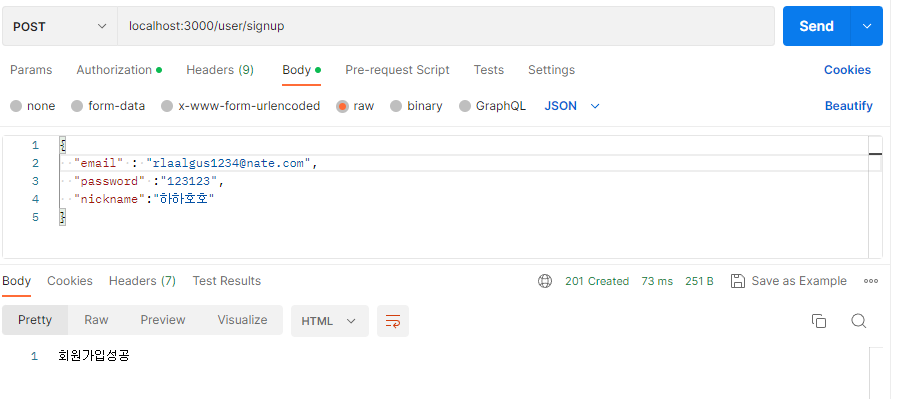Click the 73 ms response time
Viewport: 900px width, 399px height.
657,281
